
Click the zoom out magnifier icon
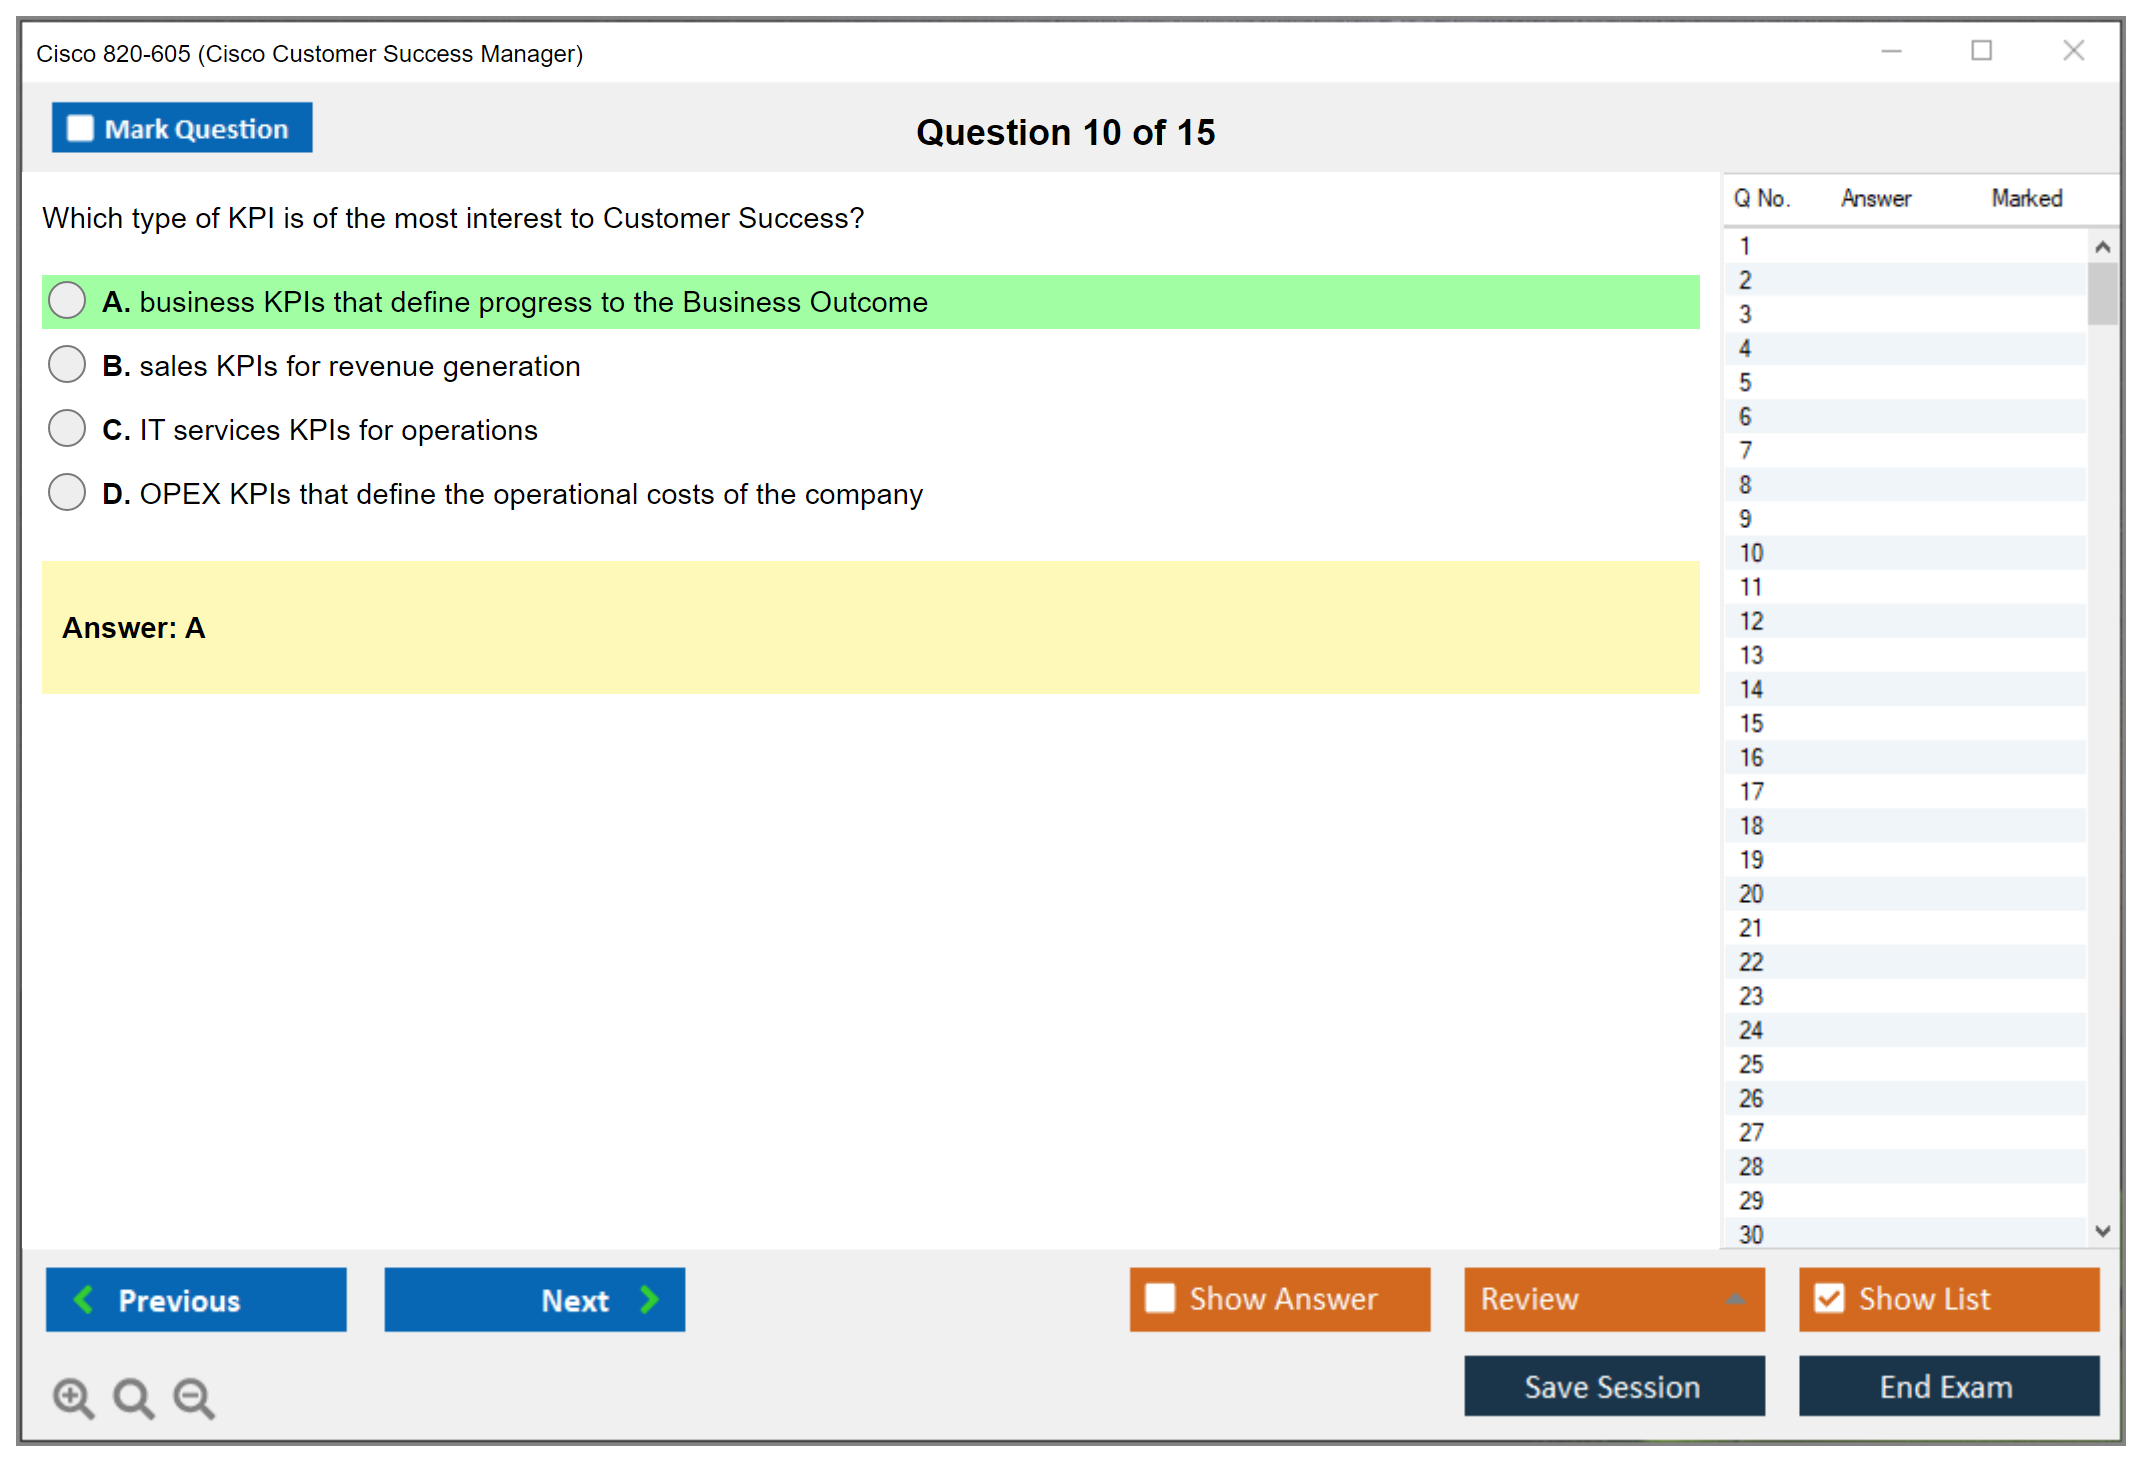(x=194, y=1397)
